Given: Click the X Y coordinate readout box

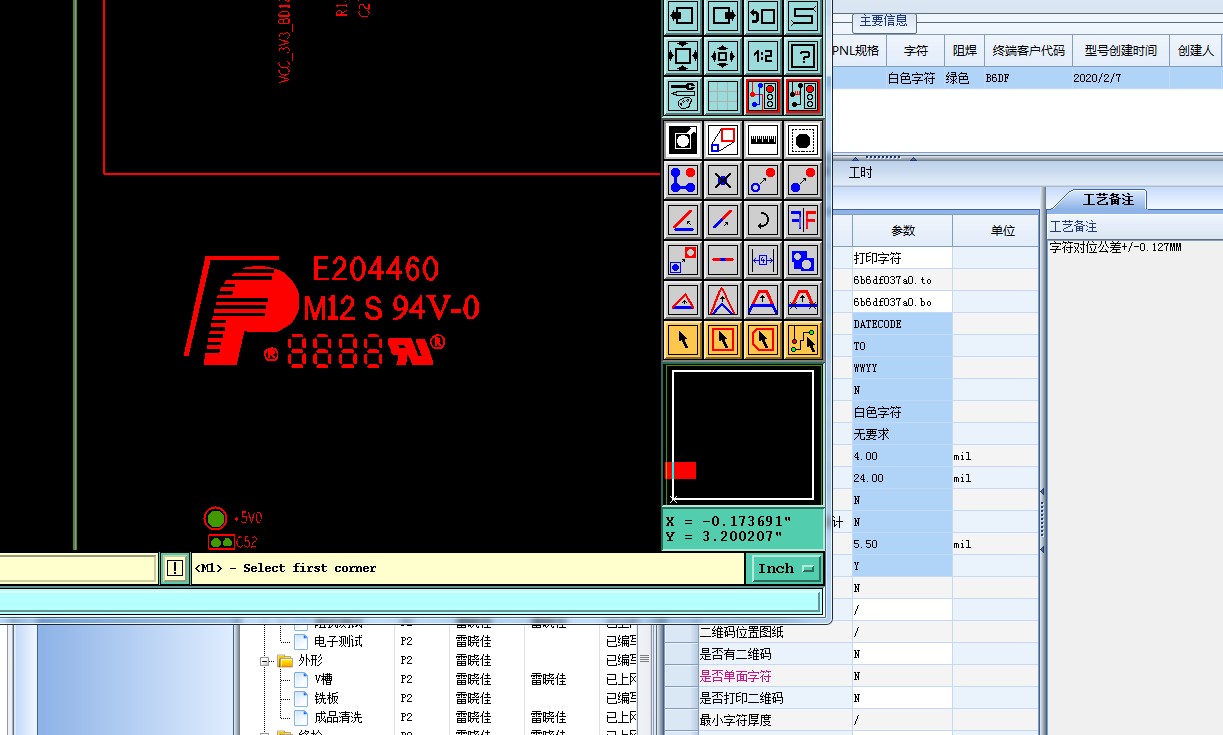Looking at the screenshot, I should pos(743,529).
